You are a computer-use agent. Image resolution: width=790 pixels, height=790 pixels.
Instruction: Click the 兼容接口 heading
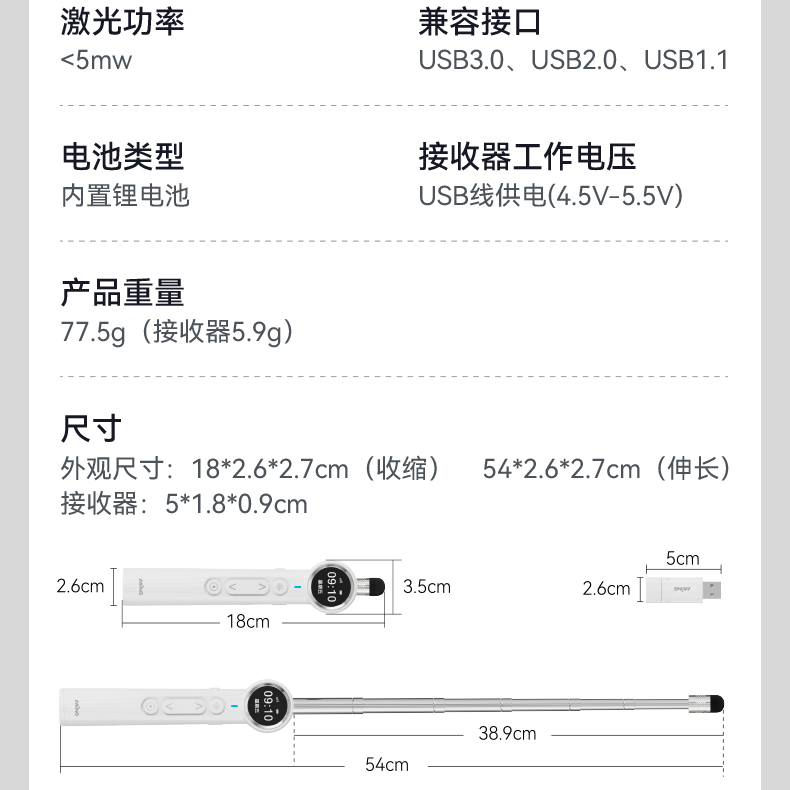click(480, 22)
